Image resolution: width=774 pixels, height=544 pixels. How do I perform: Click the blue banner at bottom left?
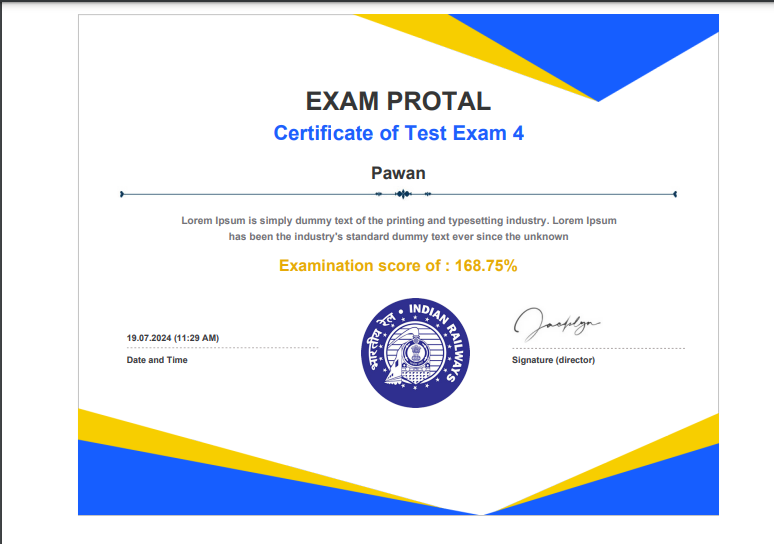pos(200,490)
